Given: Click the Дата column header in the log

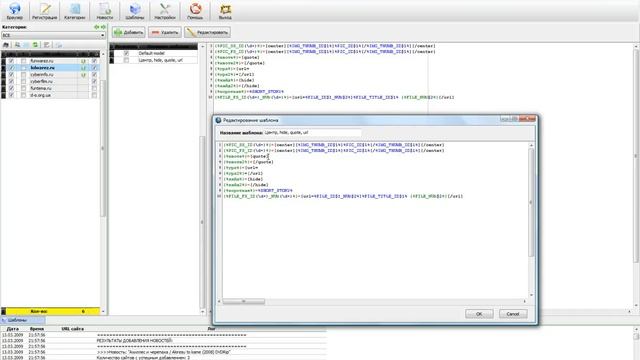Looking at the screenshot, I should pyautogui.click(x=13, y=329).
